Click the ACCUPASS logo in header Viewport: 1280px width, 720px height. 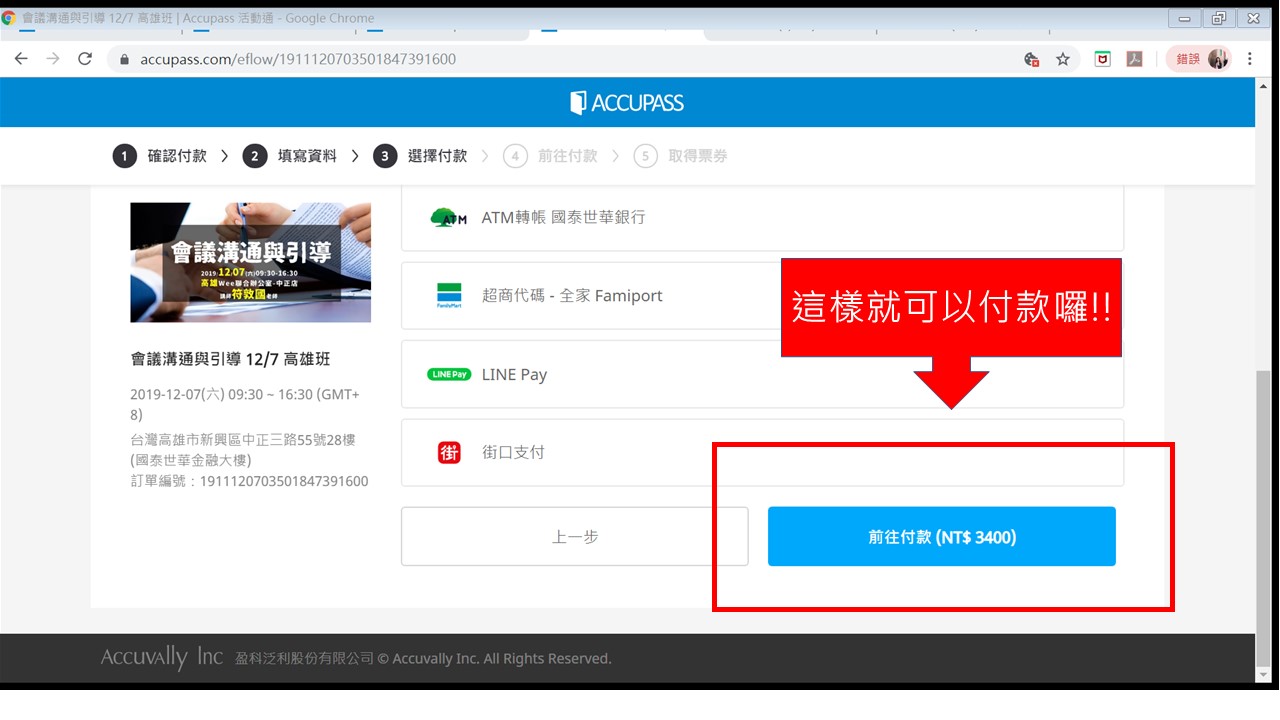tap(627, 103)
